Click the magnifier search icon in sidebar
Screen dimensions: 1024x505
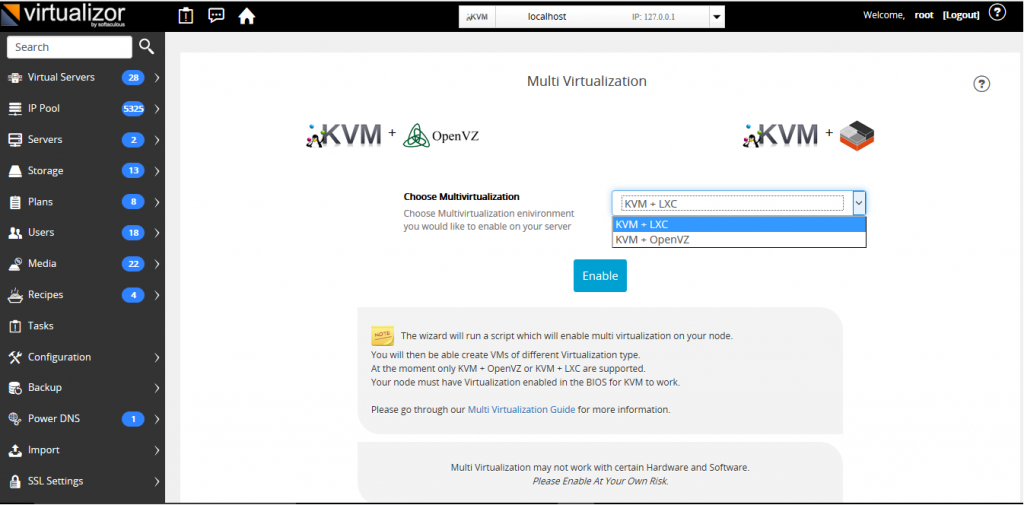pos(147,46)
